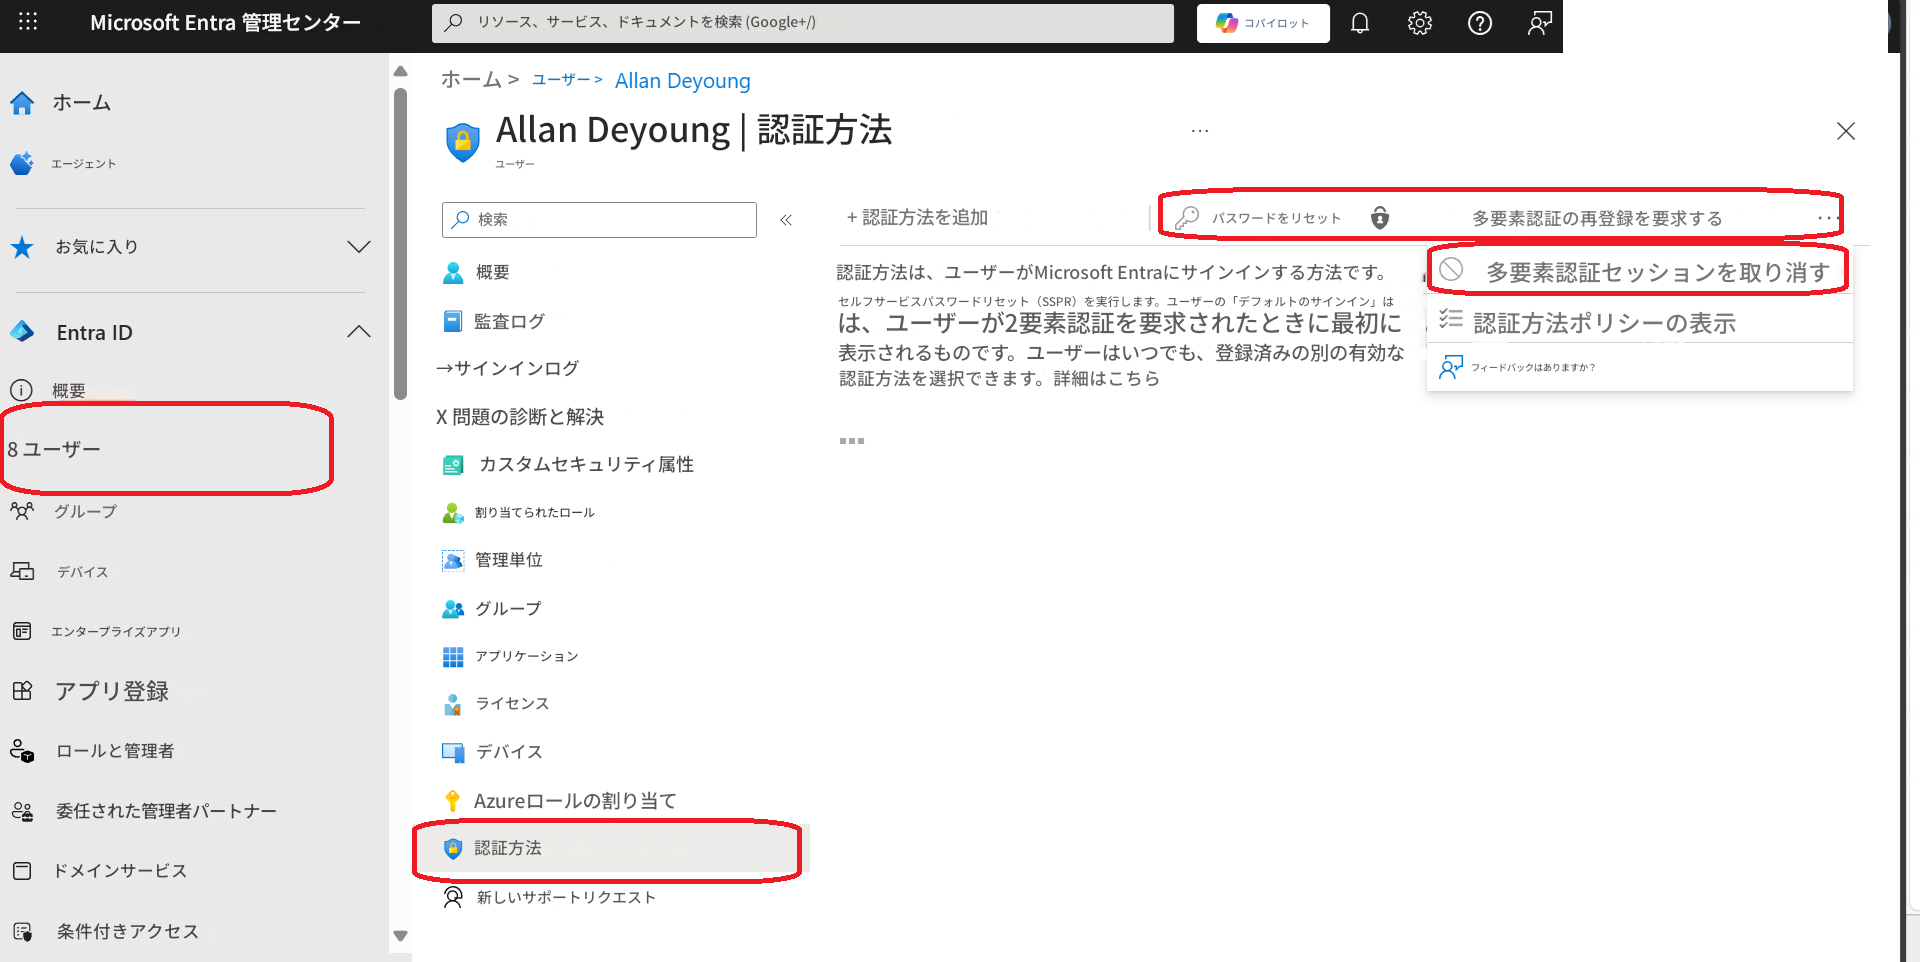Open the app launcher waffle grid

[28, 22]
